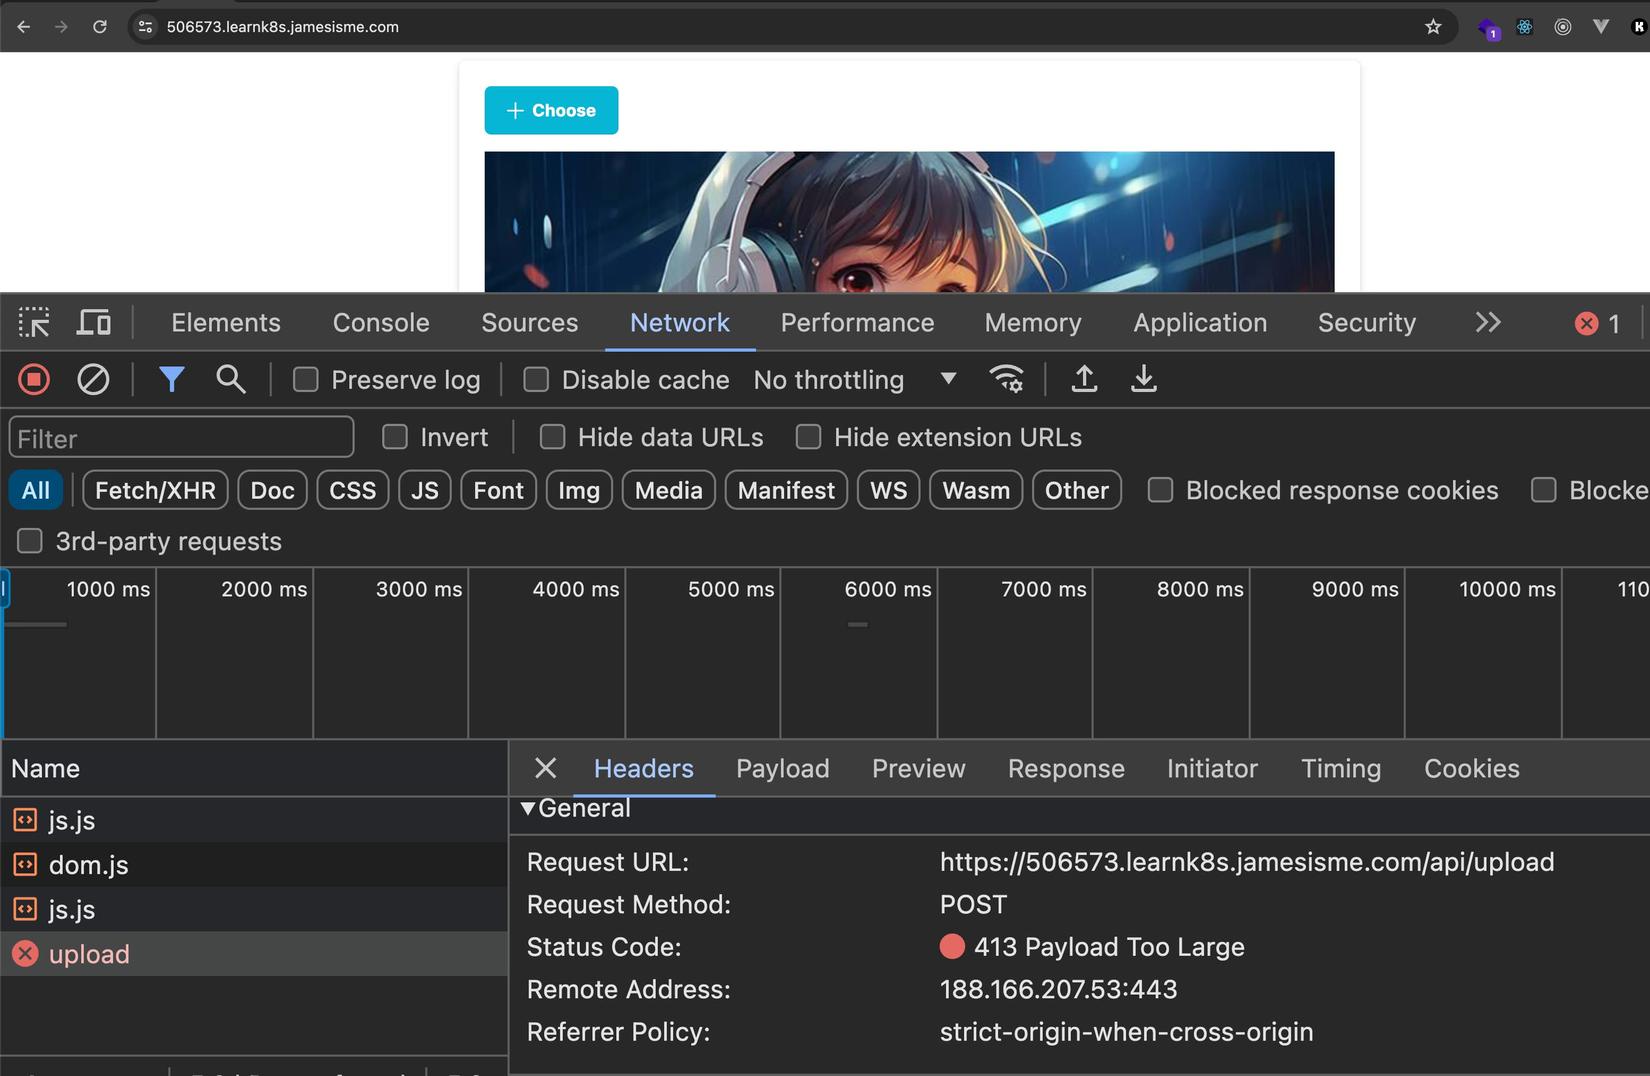The height and width of the screenshot is (1076, 1650).
Task: Click the Choose upload button
Action: (x=551, y=110)
